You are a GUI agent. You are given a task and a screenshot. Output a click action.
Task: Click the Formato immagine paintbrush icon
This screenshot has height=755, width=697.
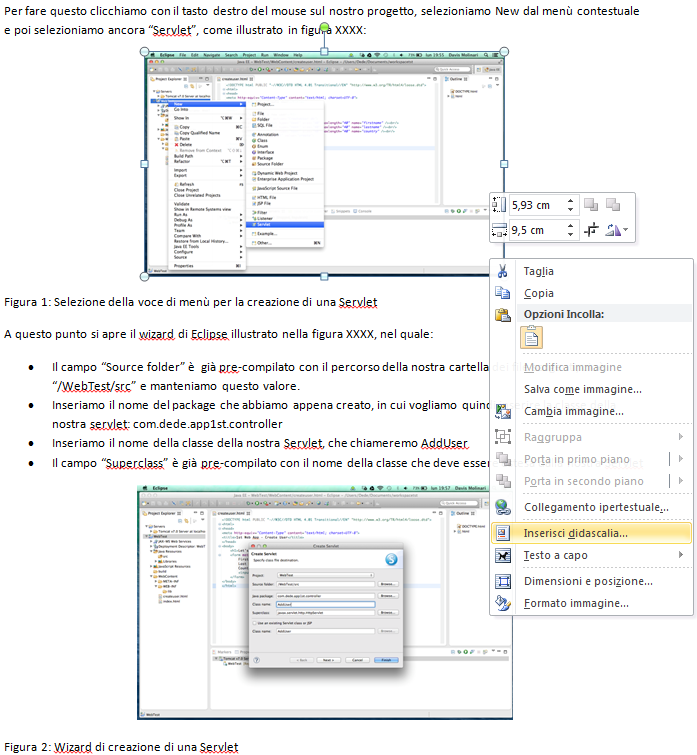503,603
